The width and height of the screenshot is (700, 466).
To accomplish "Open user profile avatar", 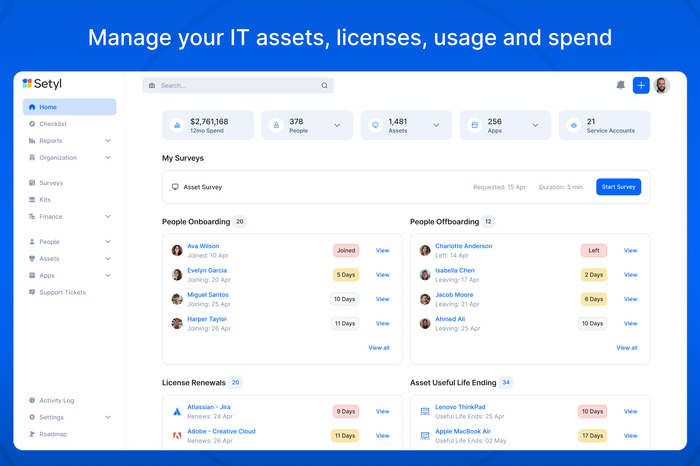I will click(662, 85).
